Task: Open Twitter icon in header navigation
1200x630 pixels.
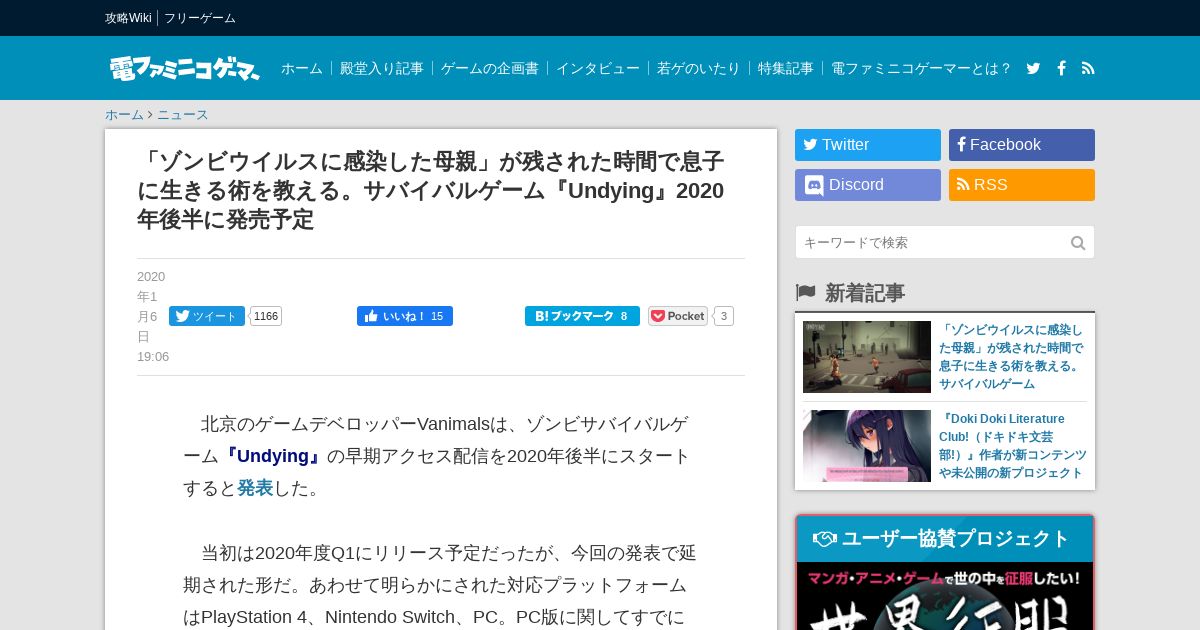Action: click(x=1033, y=68)
